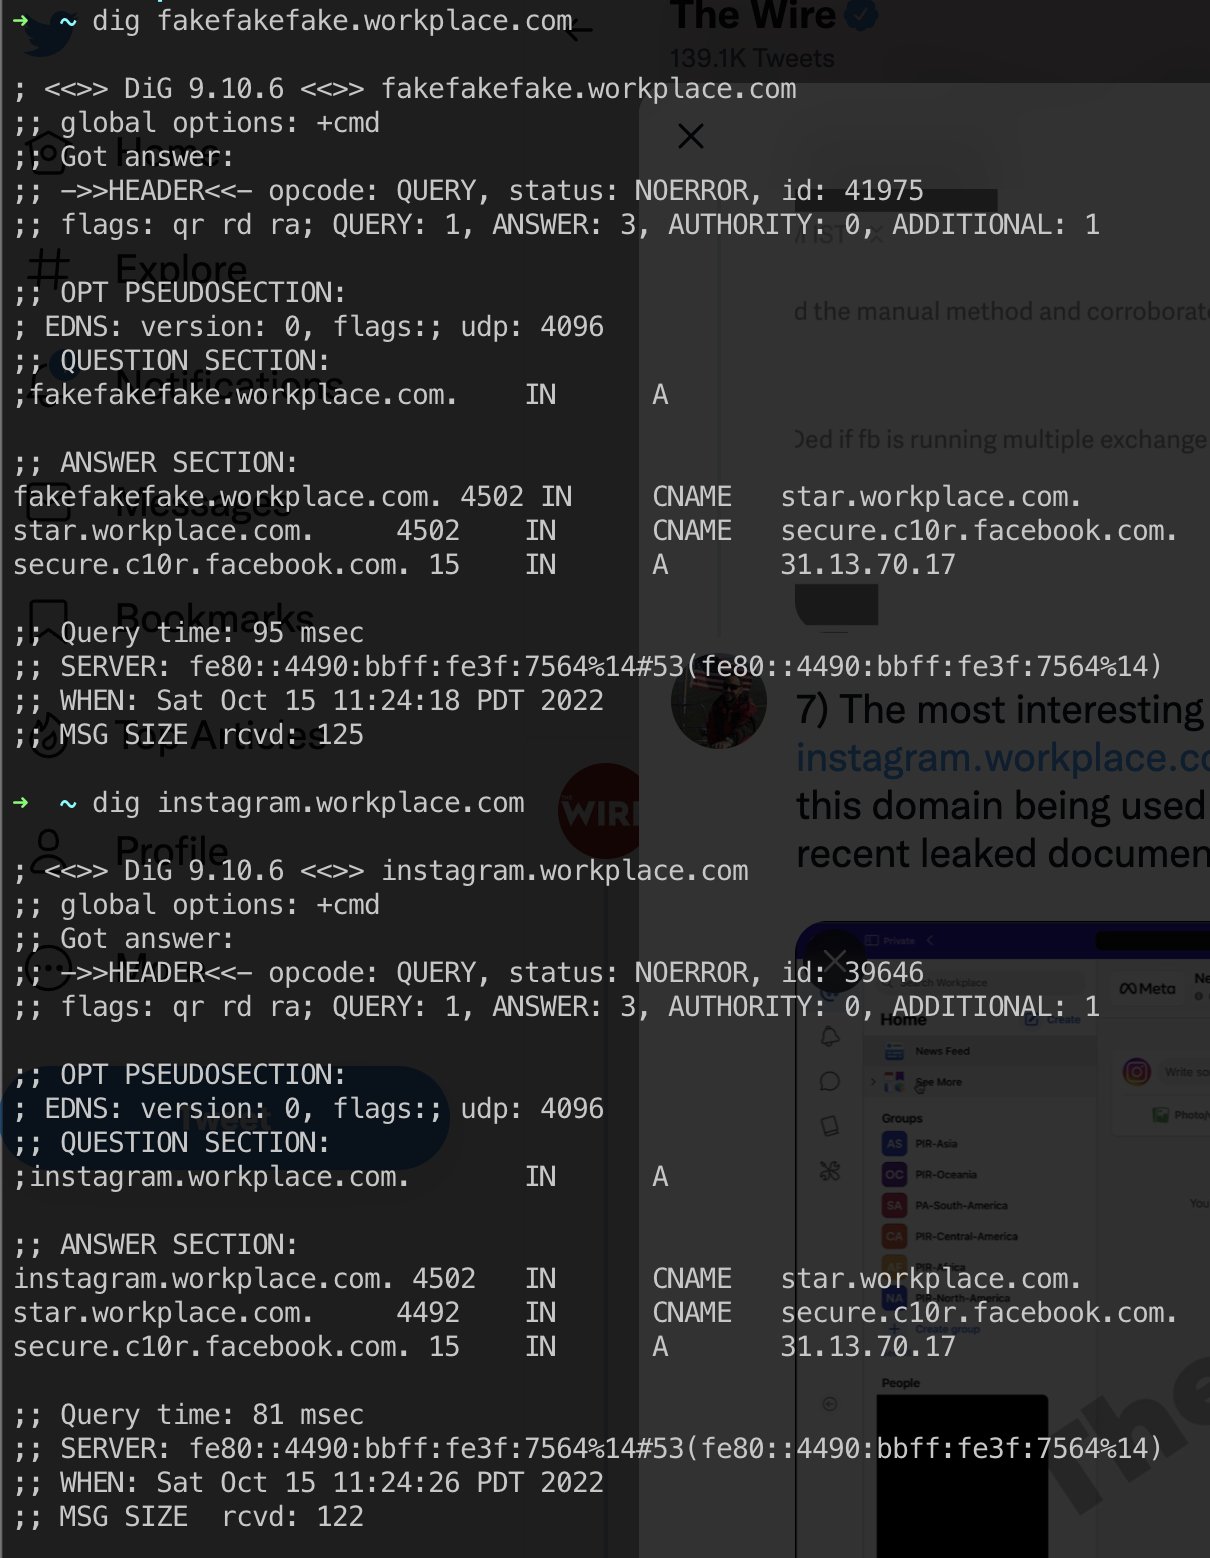The image size is (1210, 1558).
Task: Click header line with 'id: 39646'
Action: coord(469,972)
